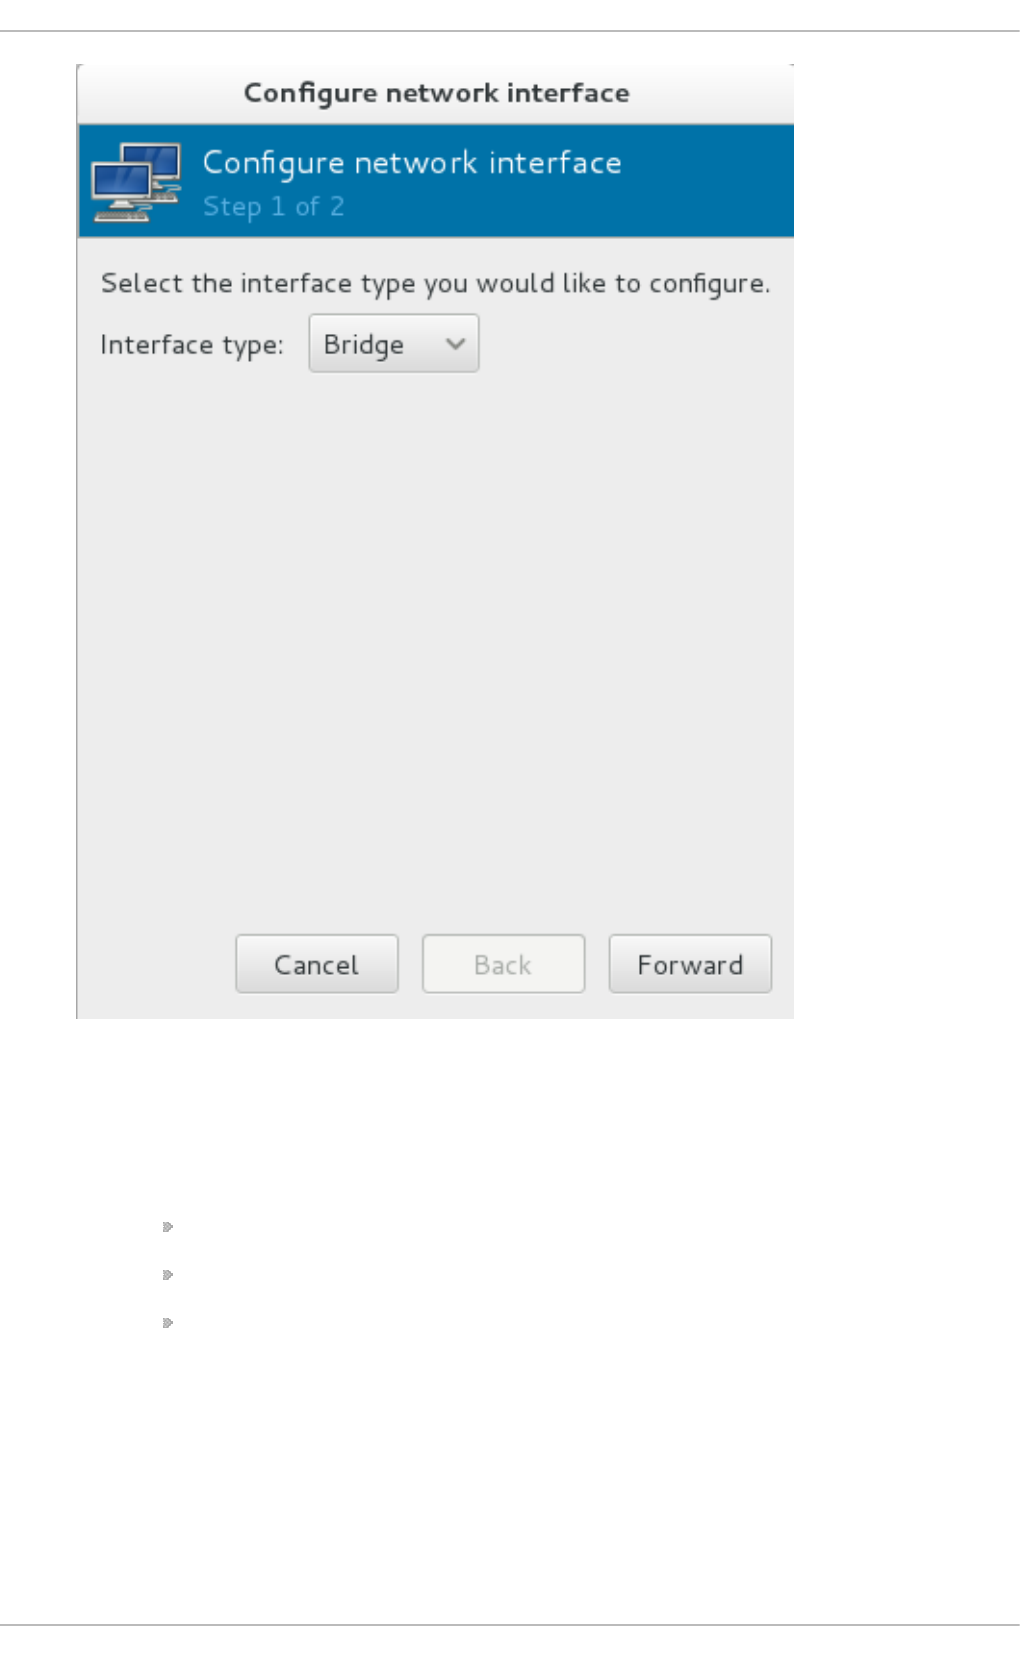
Task: Select the Bridge text in the dropdown
Action: coord(364,344)
